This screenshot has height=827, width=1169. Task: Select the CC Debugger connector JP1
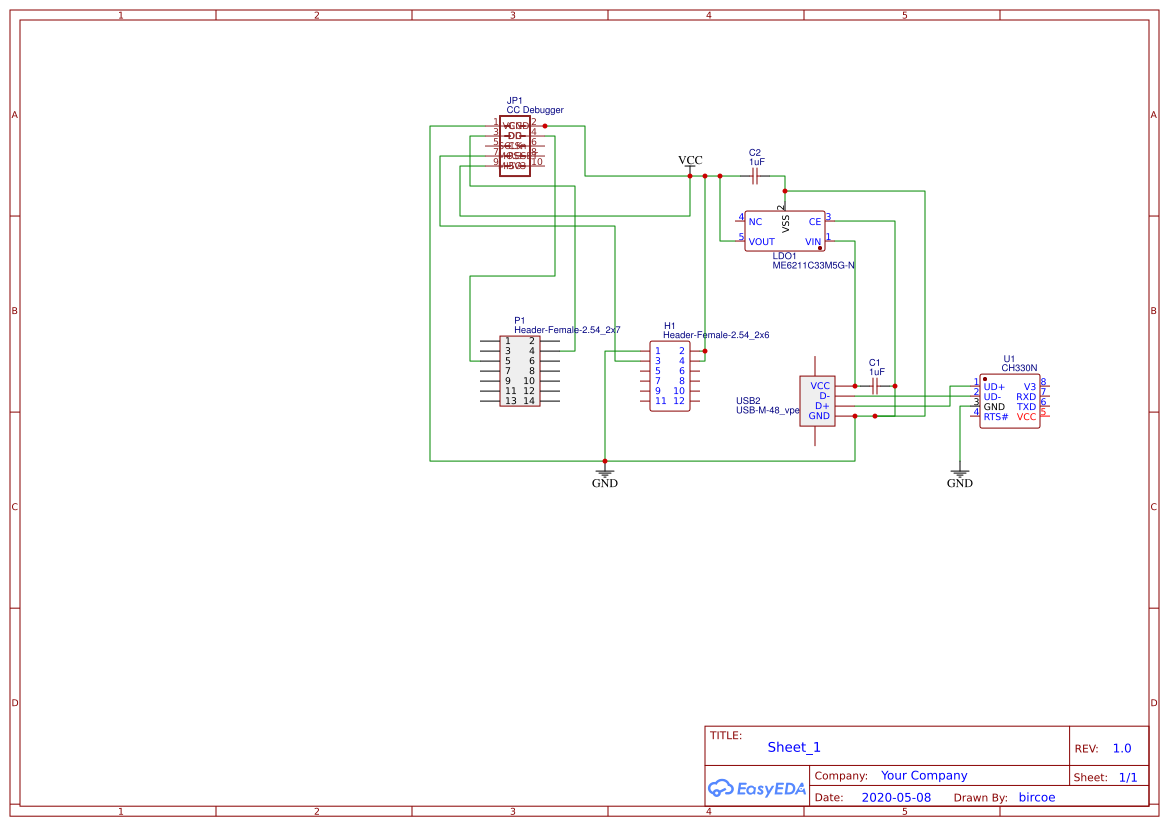[516, 147]
